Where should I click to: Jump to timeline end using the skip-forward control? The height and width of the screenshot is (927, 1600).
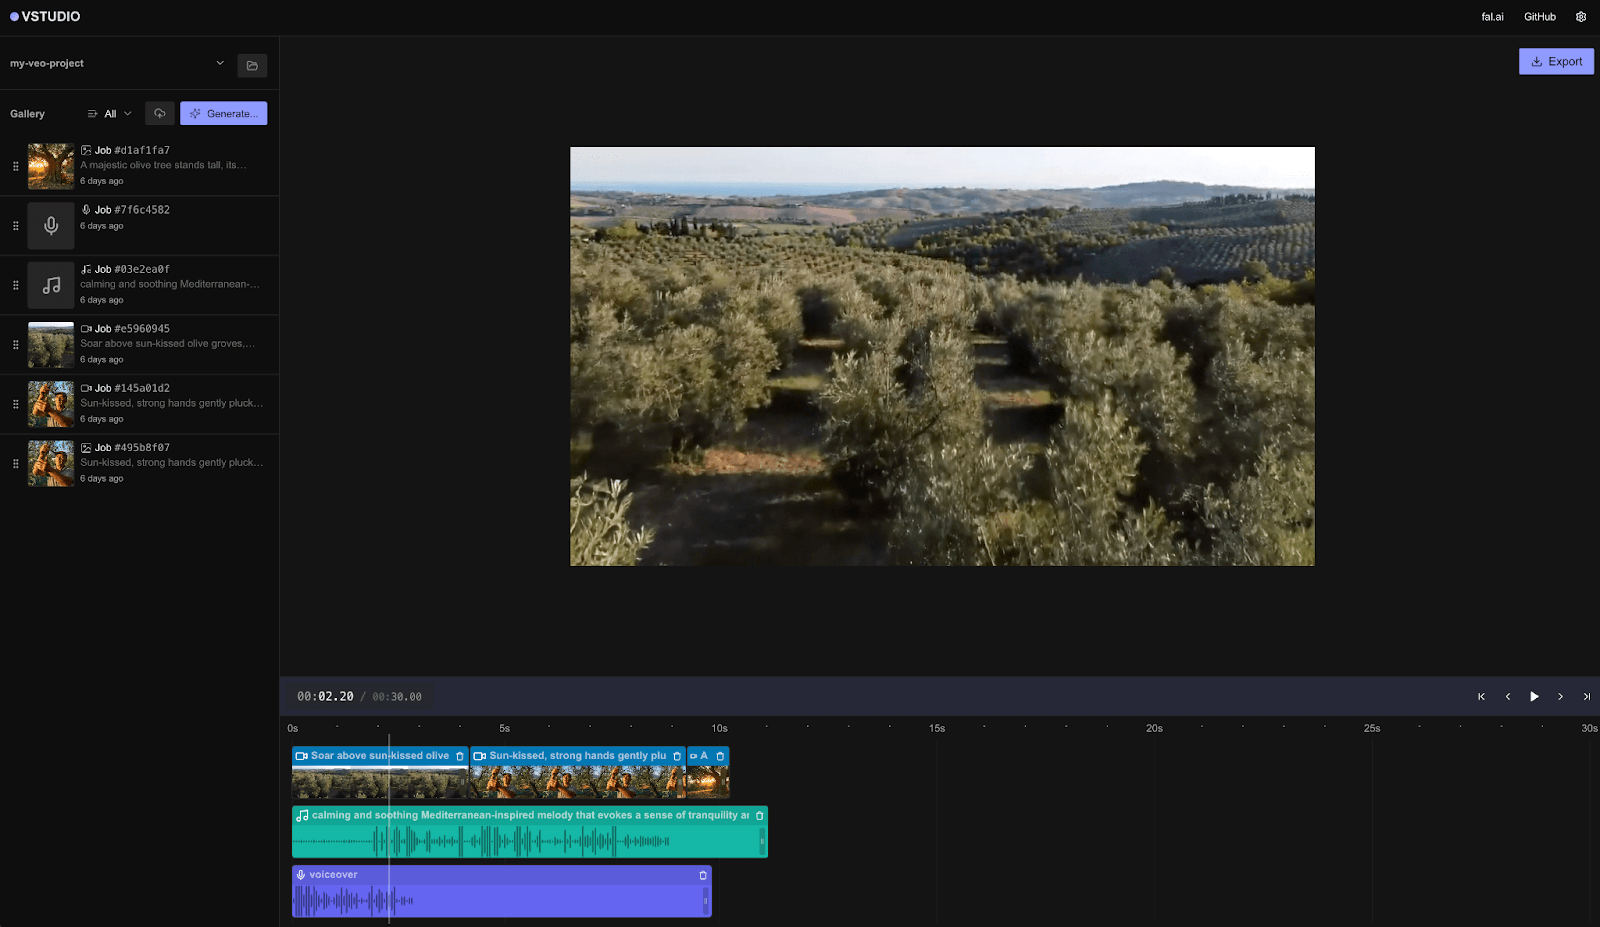[1587, 696]
